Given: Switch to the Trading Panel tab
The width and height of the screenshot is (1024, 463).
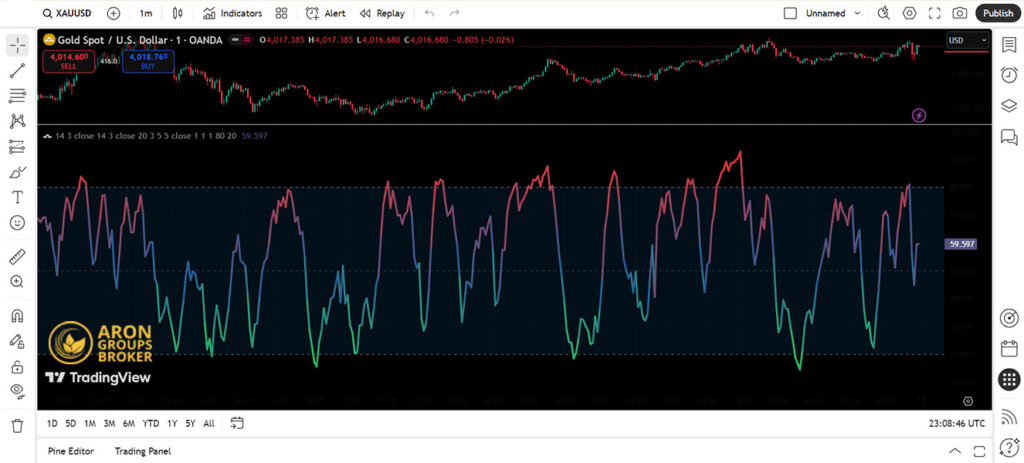Looking at the screenshot, I should click(144, 451).
